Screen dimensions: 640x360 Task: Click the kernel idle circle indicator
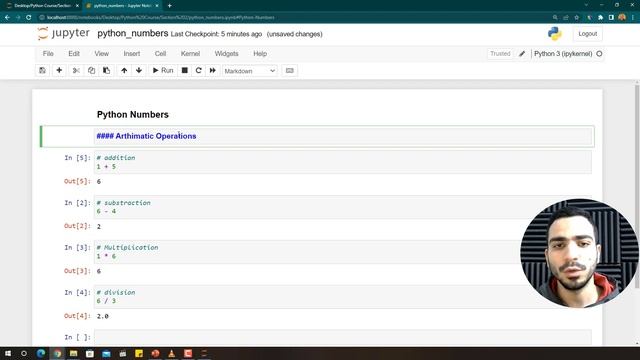[x=599, y=53]
